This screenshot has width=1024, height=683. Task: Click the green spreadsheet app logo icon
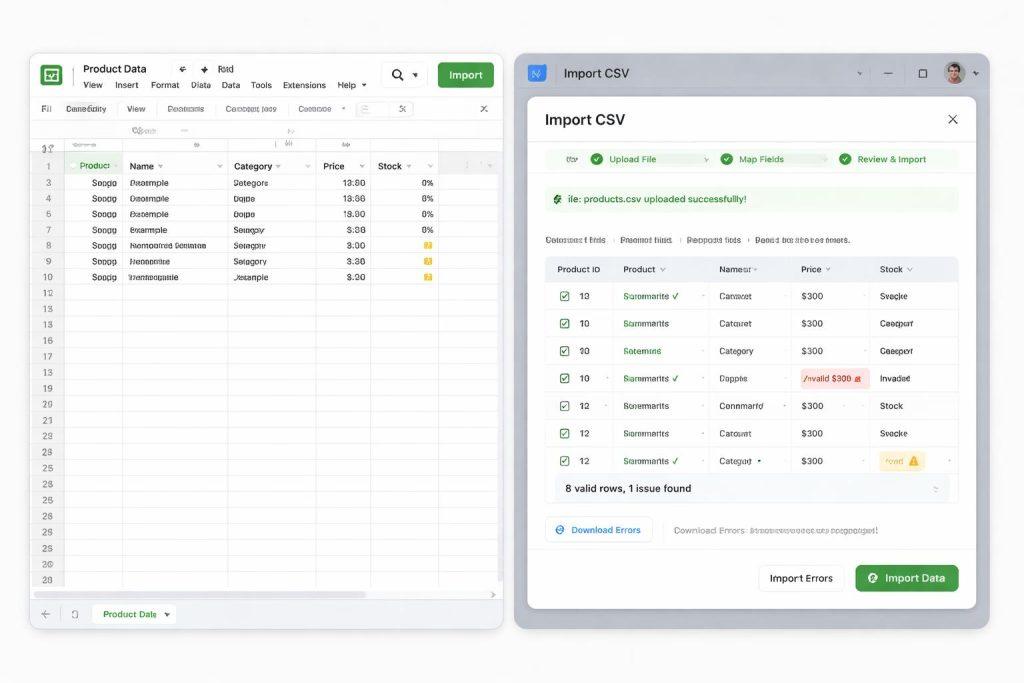click(x=51, y=75)
